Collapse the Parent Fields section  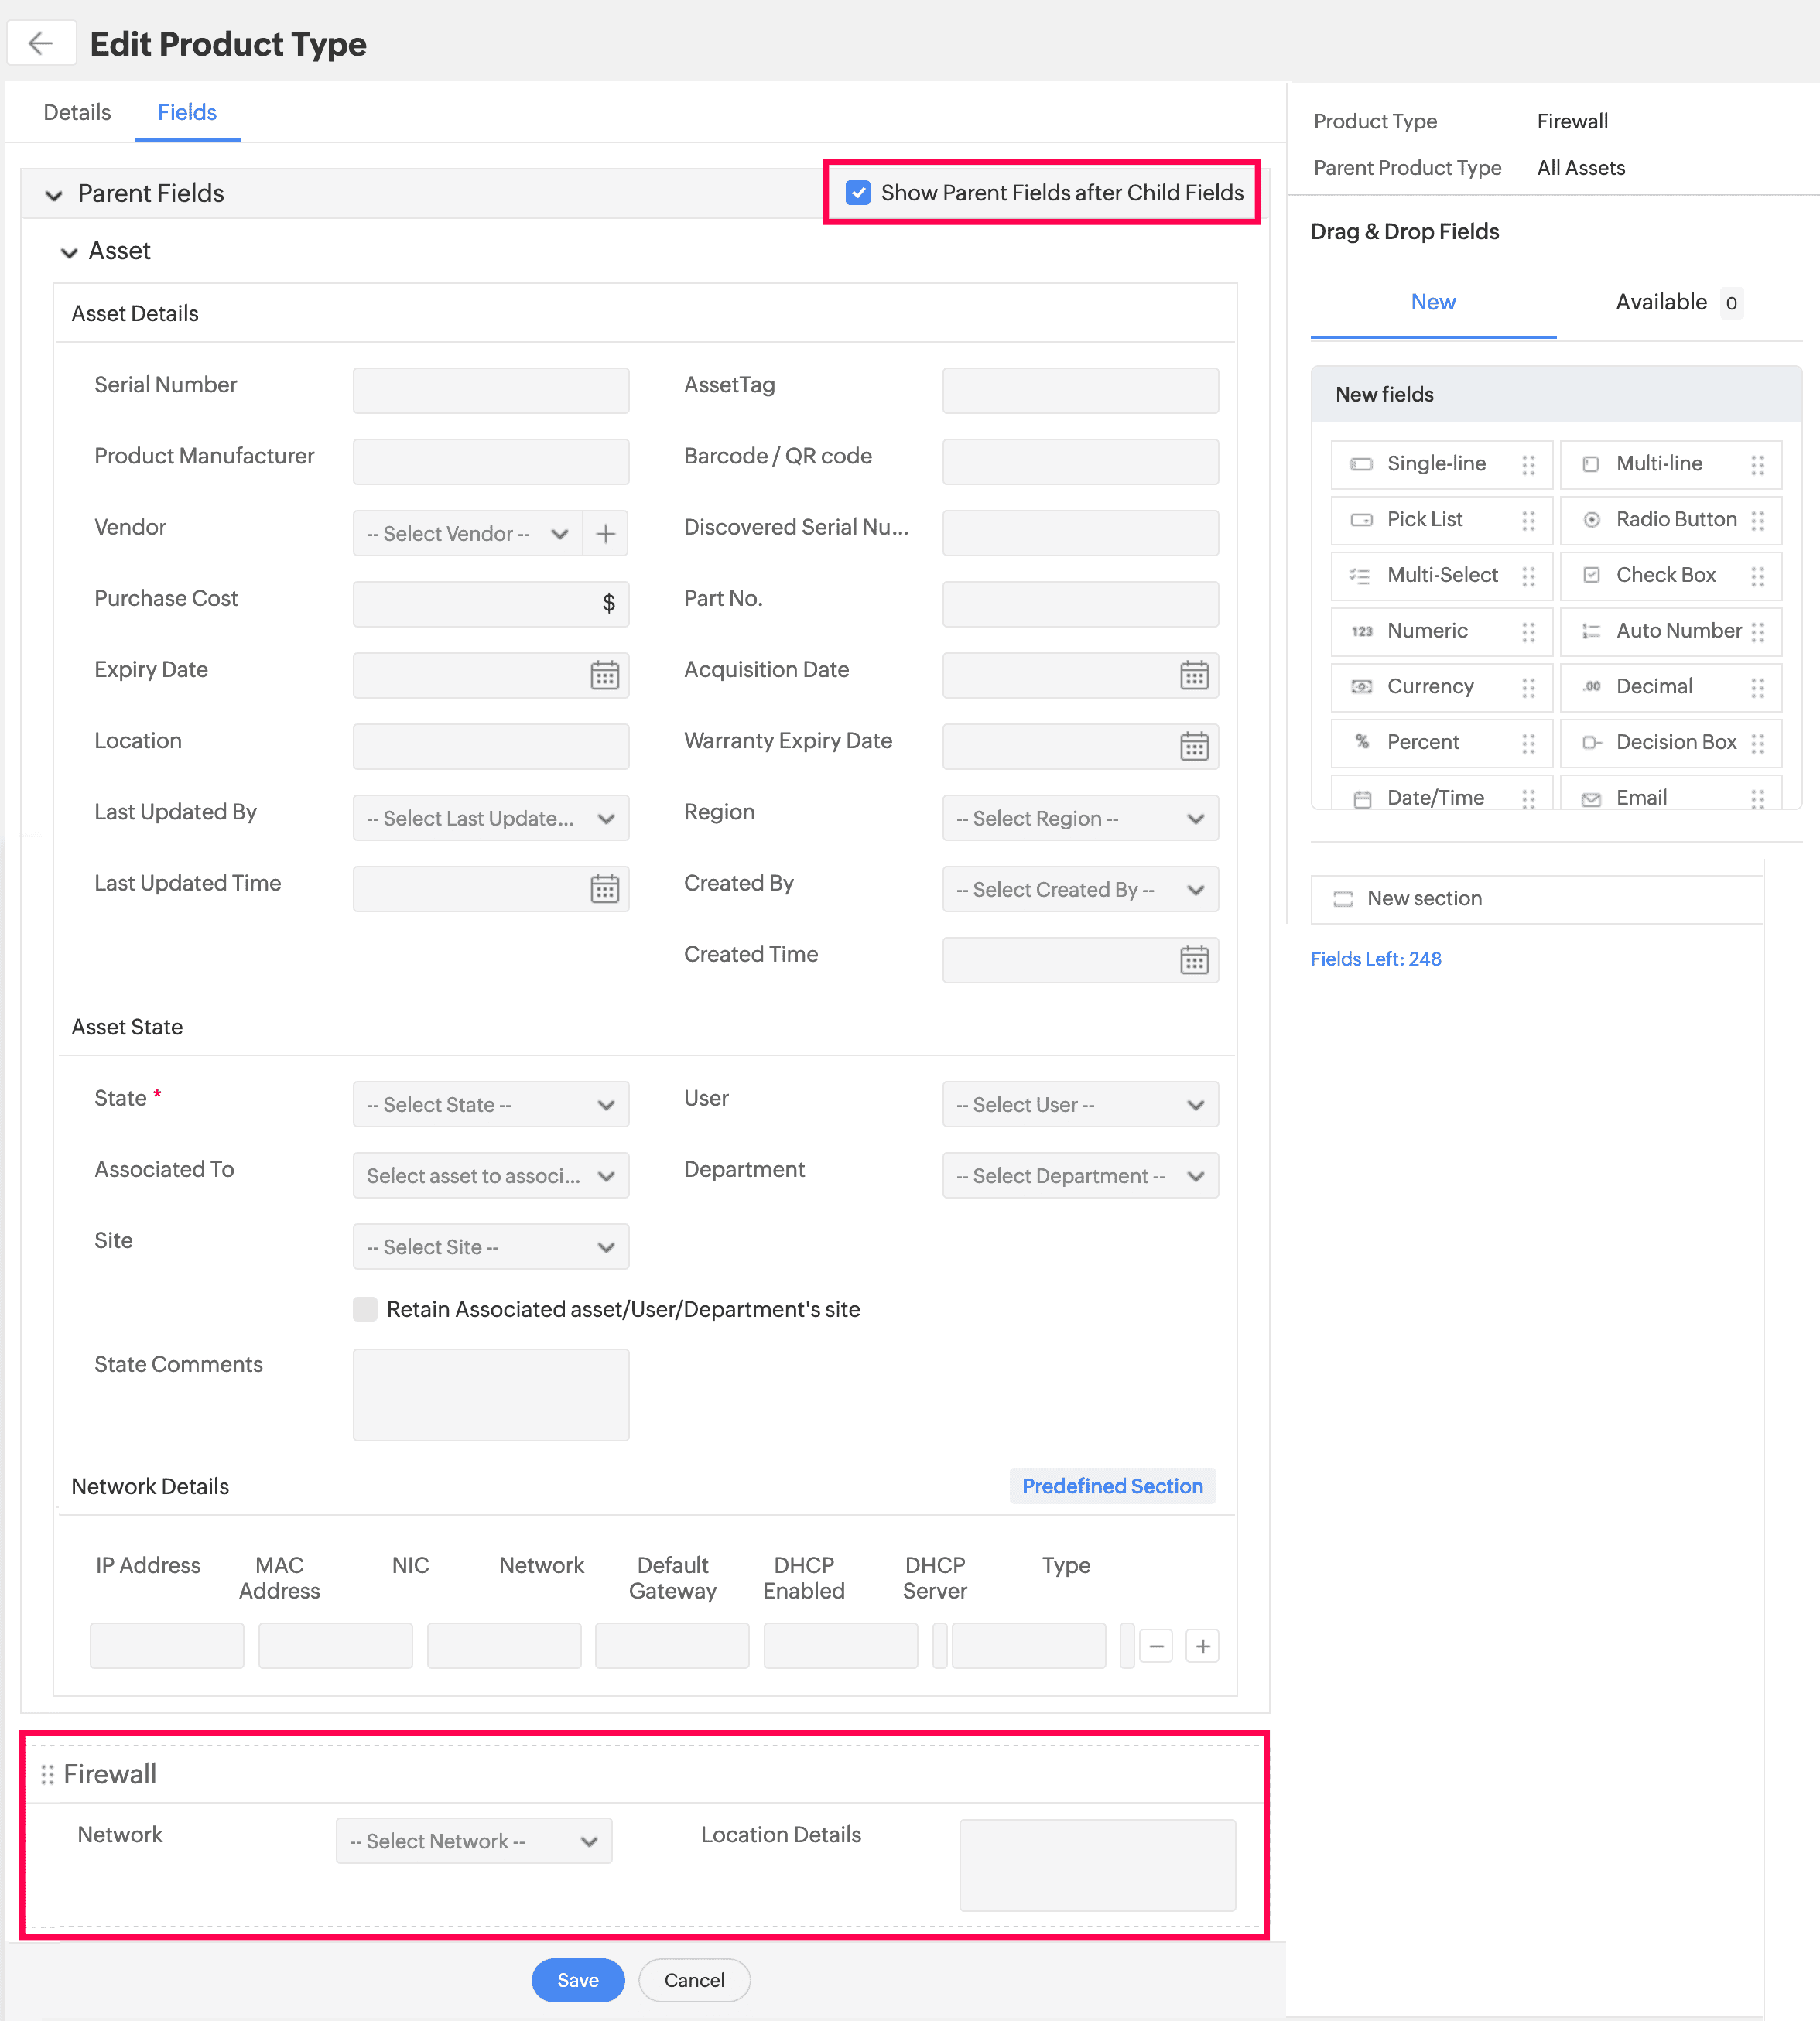54,195
